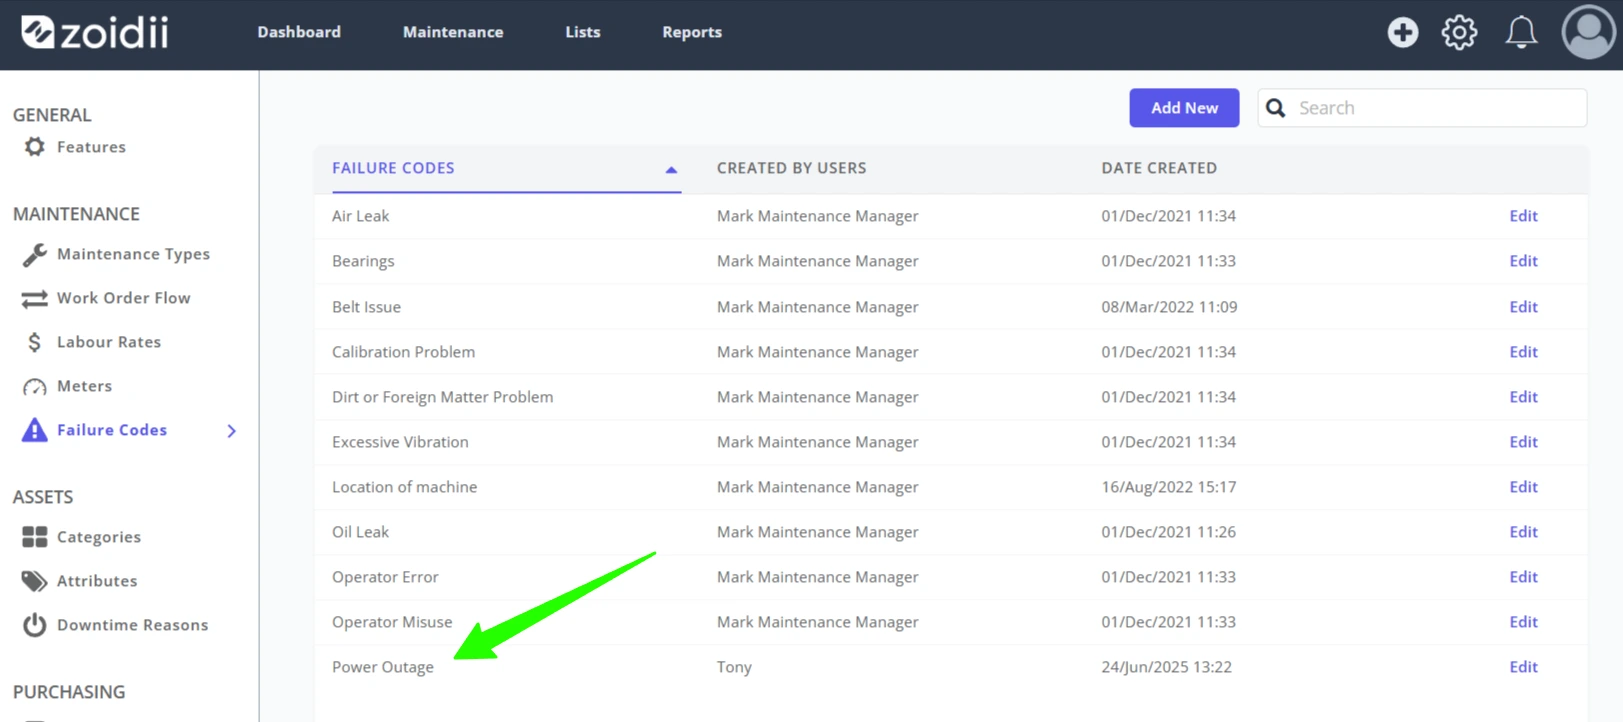Edit the Power Outage failure code
This screenshot has height=722, width=1623.
click(1523, 667)
